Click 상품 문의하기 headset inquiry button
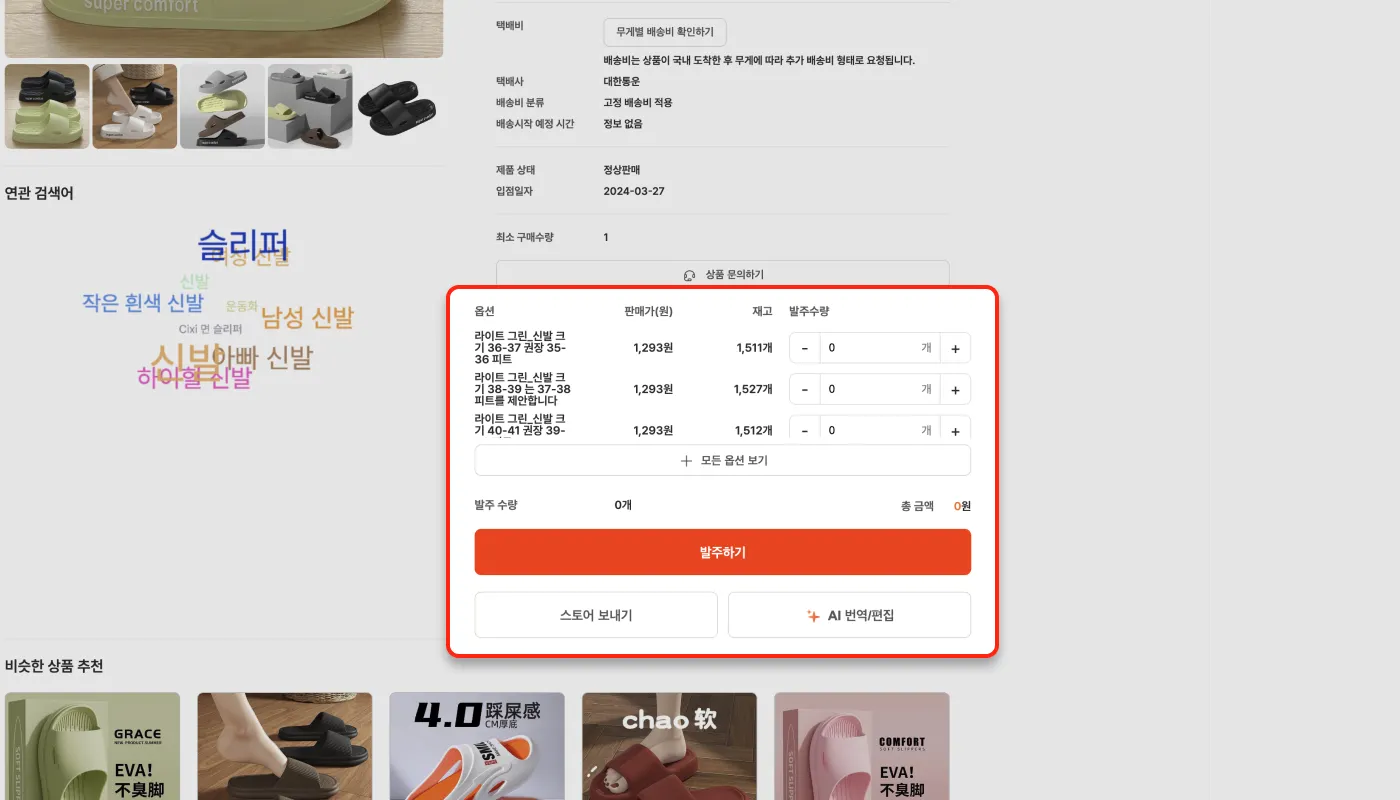This screenshot has width=1400, height=800. click(x=722, y=275)
